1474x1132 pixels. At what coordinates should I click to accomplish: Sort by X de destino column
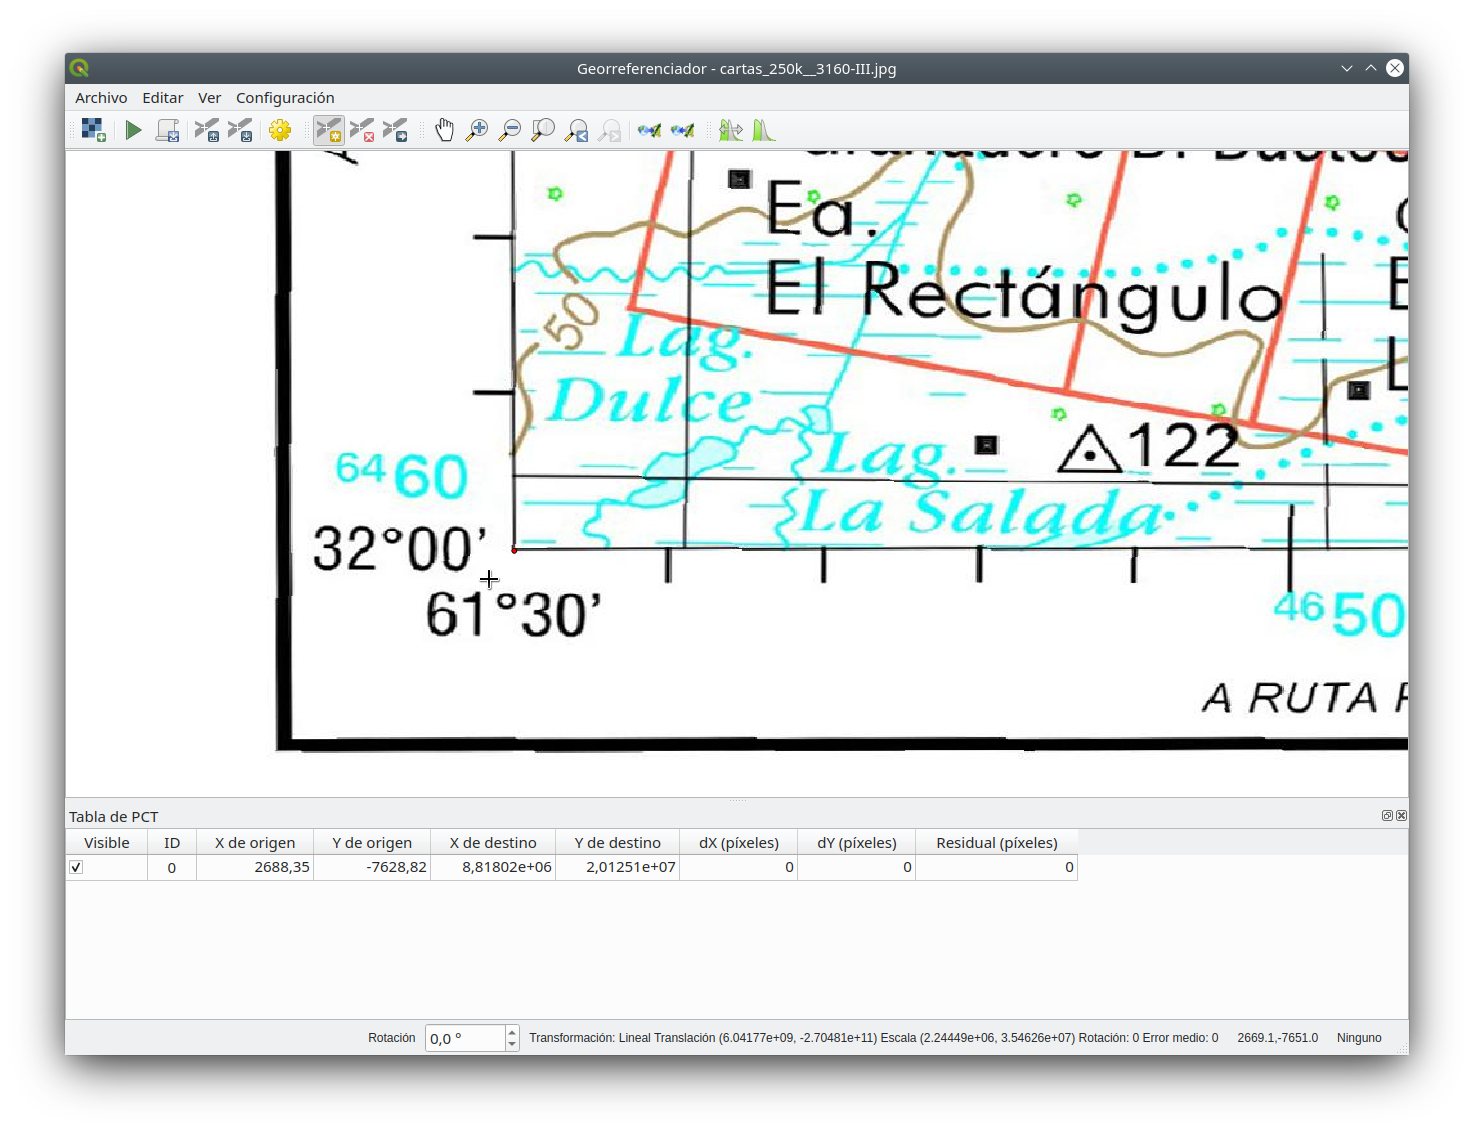[x=493, y=843]
